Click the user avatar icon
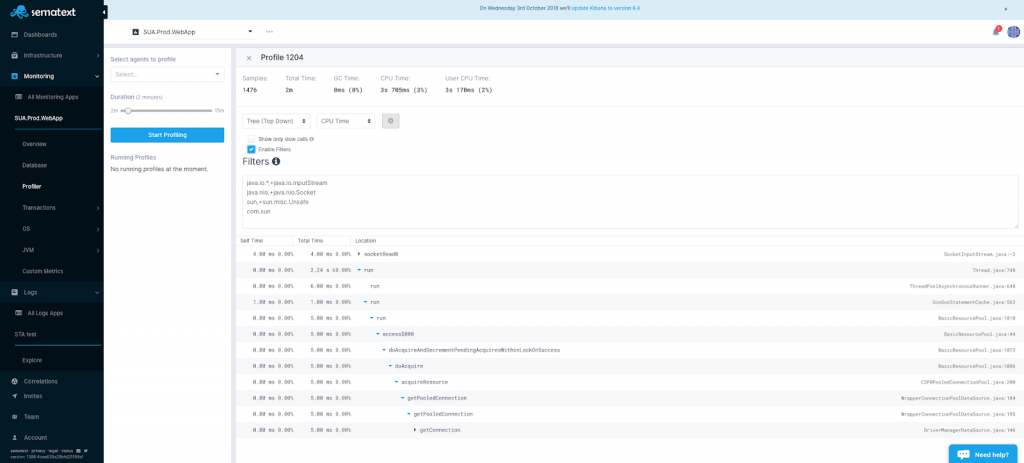This screenshot has width=1024, height=463. pyautogui.click(x=1012, y=32)
